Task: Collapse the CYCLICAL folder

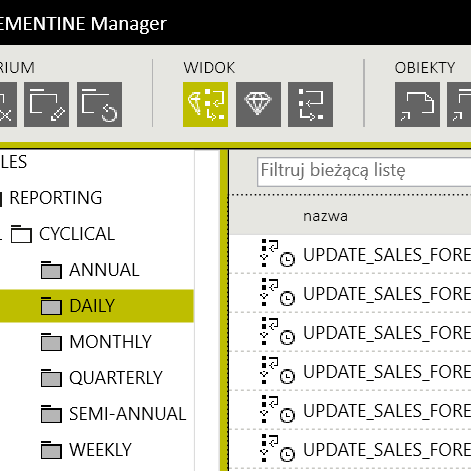Action: [1, 234]
